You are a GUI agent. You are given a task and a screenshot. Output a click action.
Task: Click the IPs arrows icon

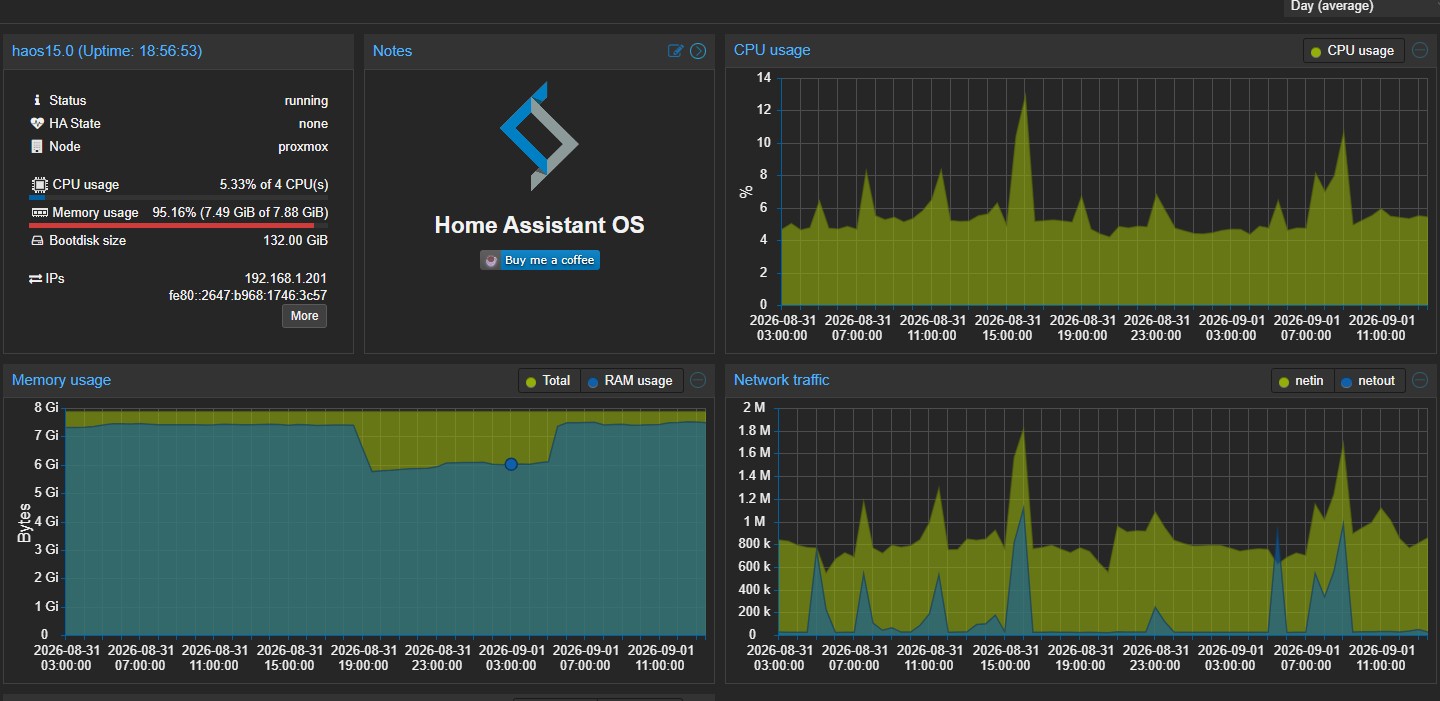(x=36, y=278)
